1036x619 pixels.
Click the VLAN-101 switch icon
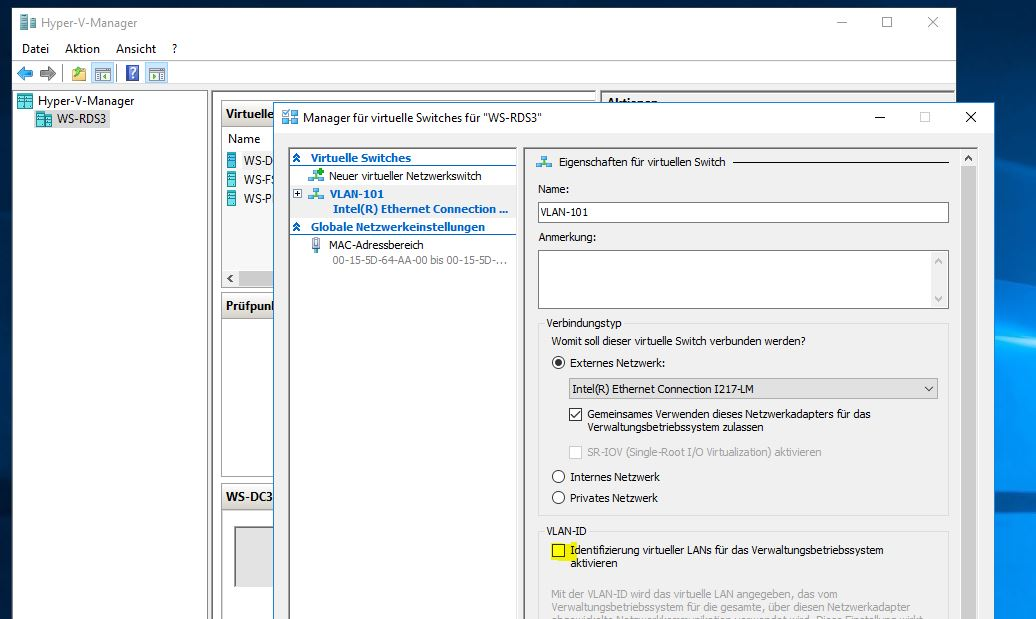tap(316, 194)
